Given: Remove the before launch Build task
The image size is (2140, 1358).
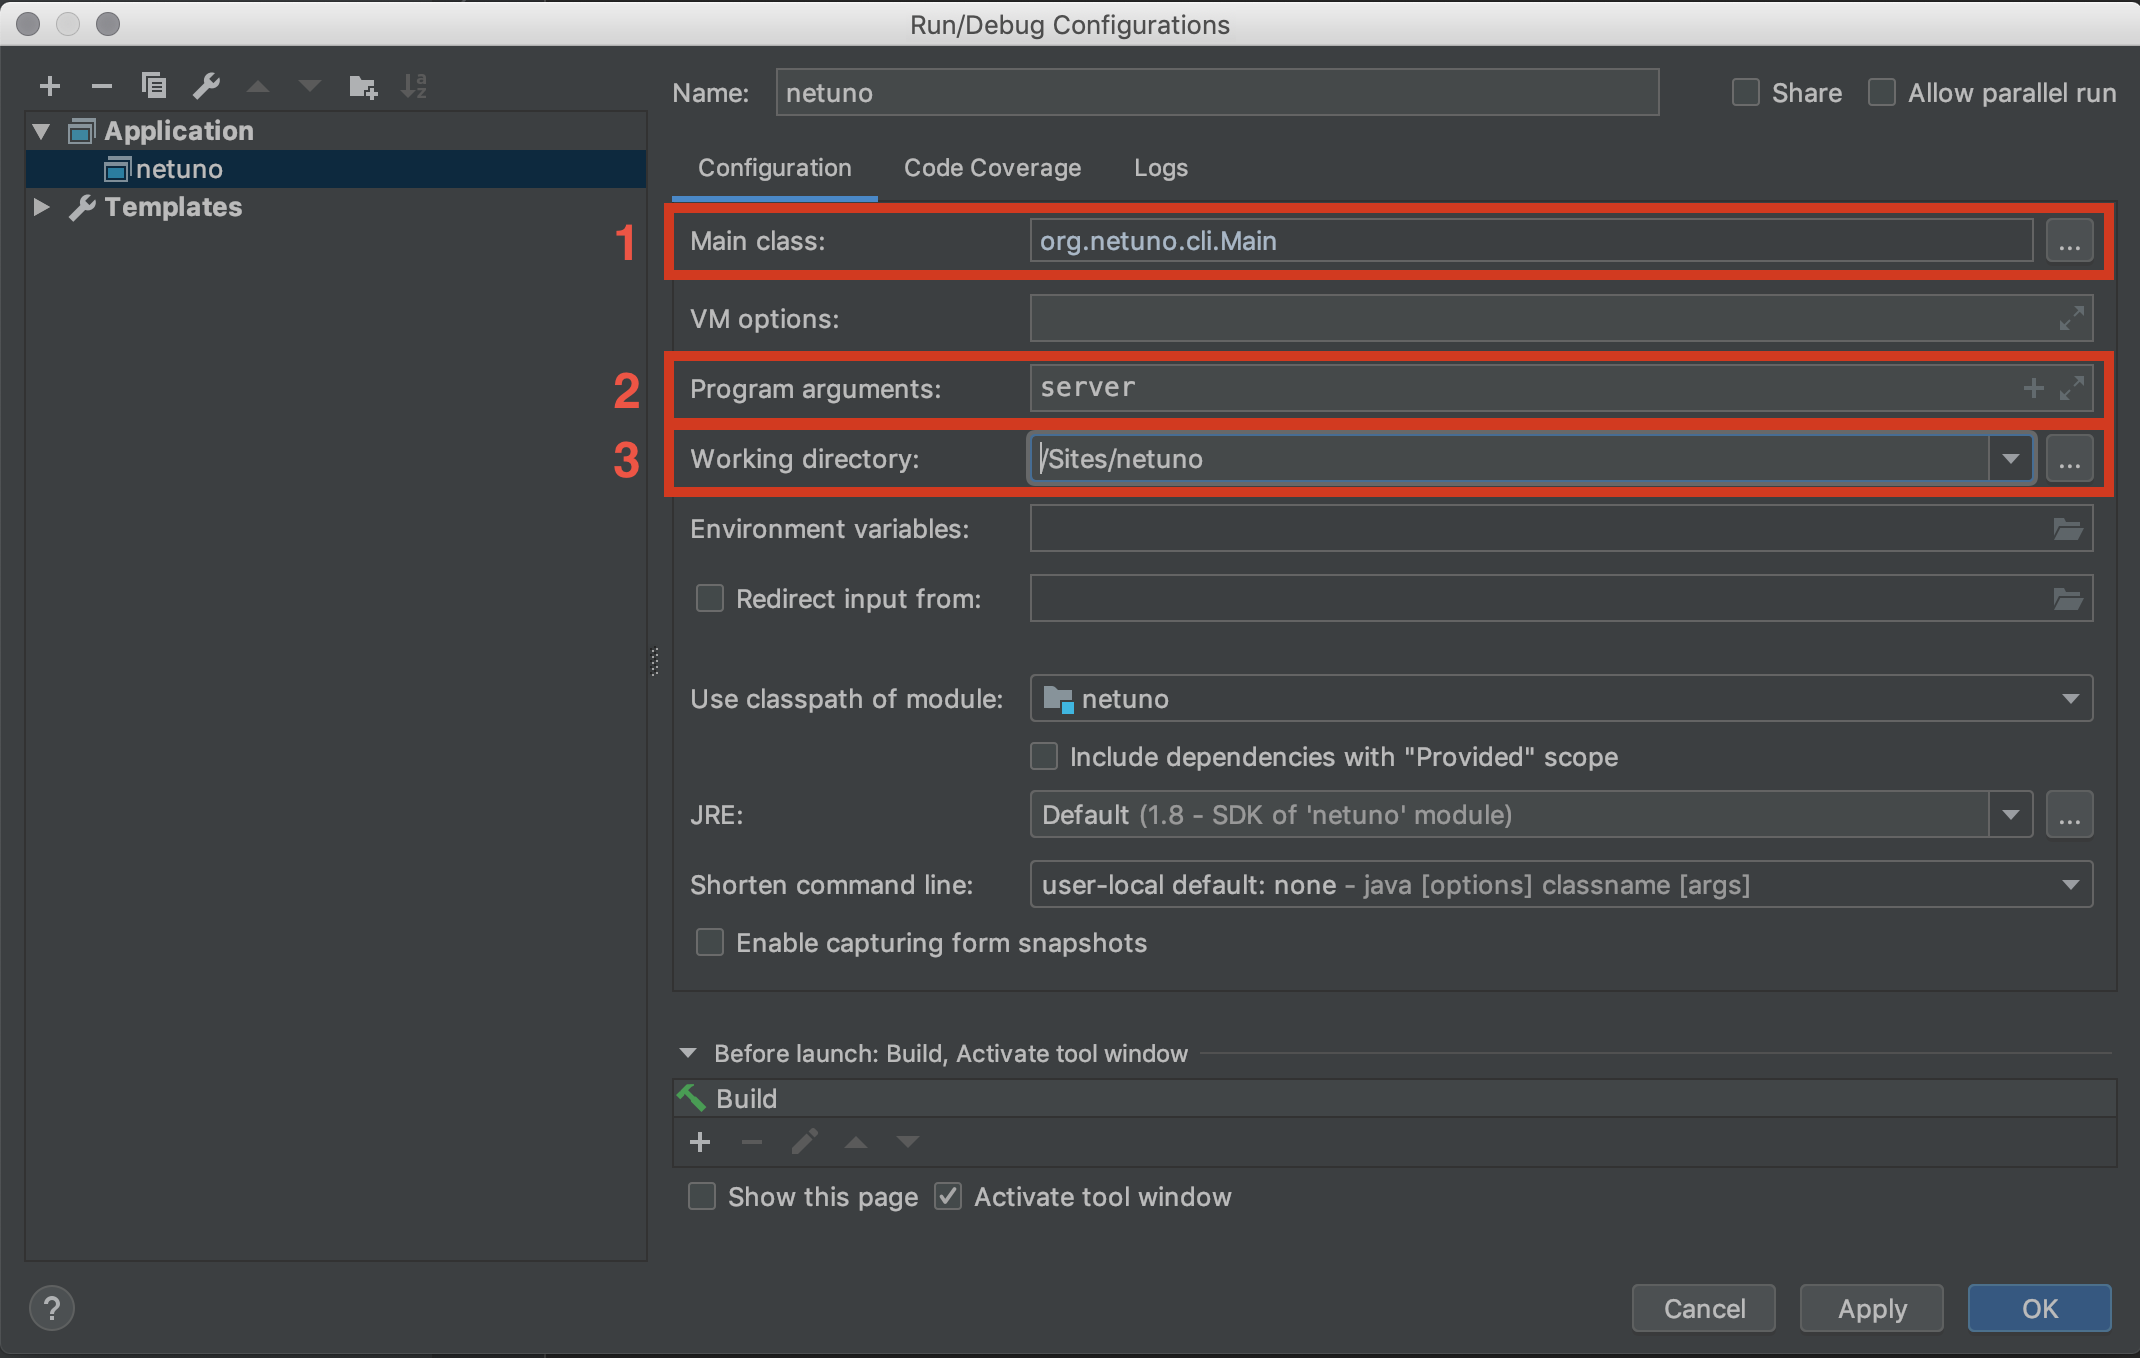Looking at the screenshot, I should click(x=752, y=1142).
